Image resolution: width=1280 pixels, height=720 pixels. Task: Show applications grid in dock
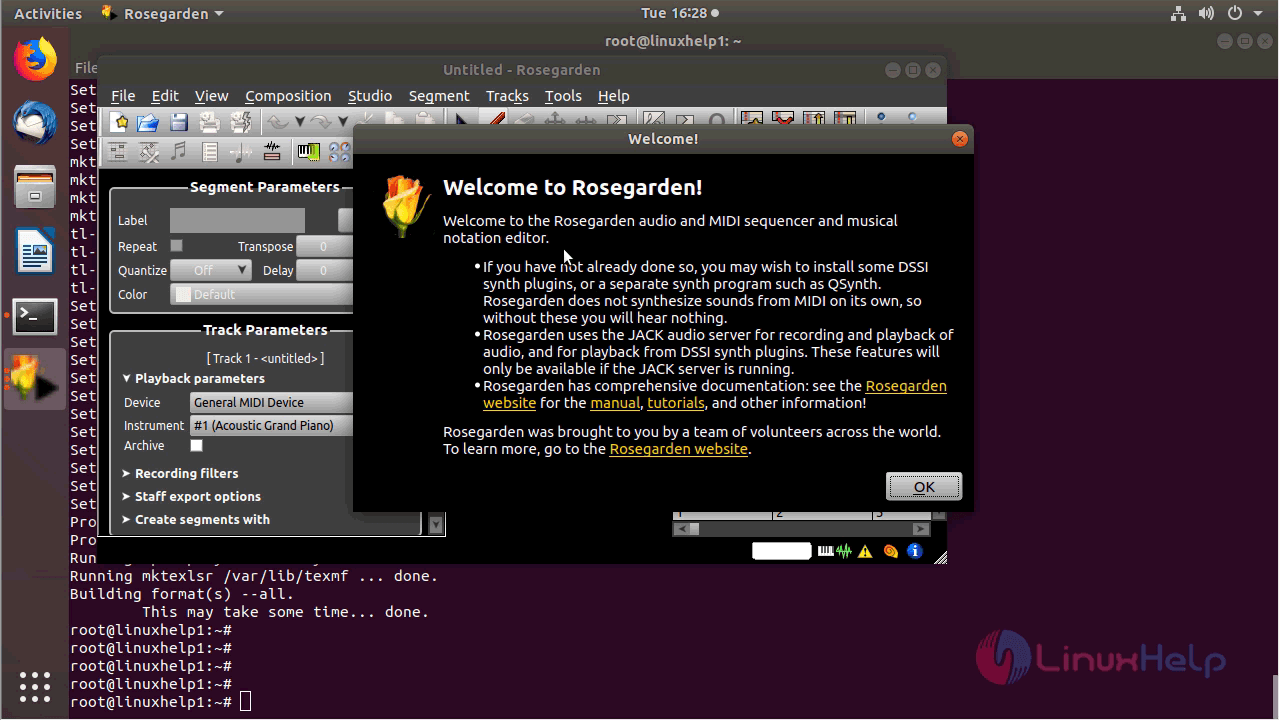(x=35, y=686)
